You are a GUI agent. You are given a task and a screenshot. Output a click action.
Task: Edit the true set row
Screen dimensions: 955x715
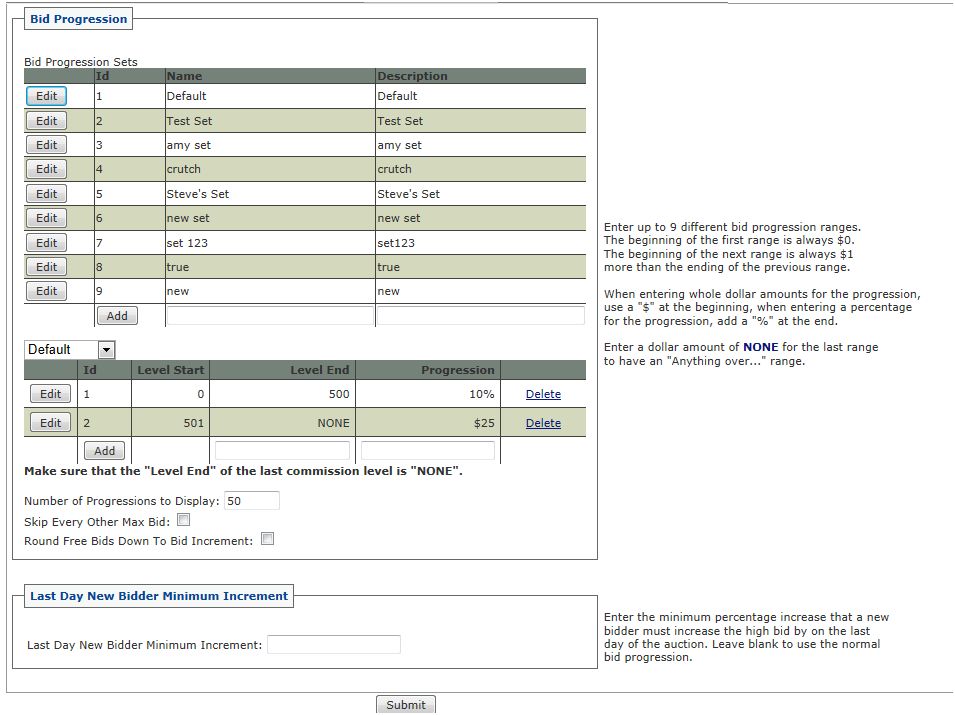tap(46, 267)
